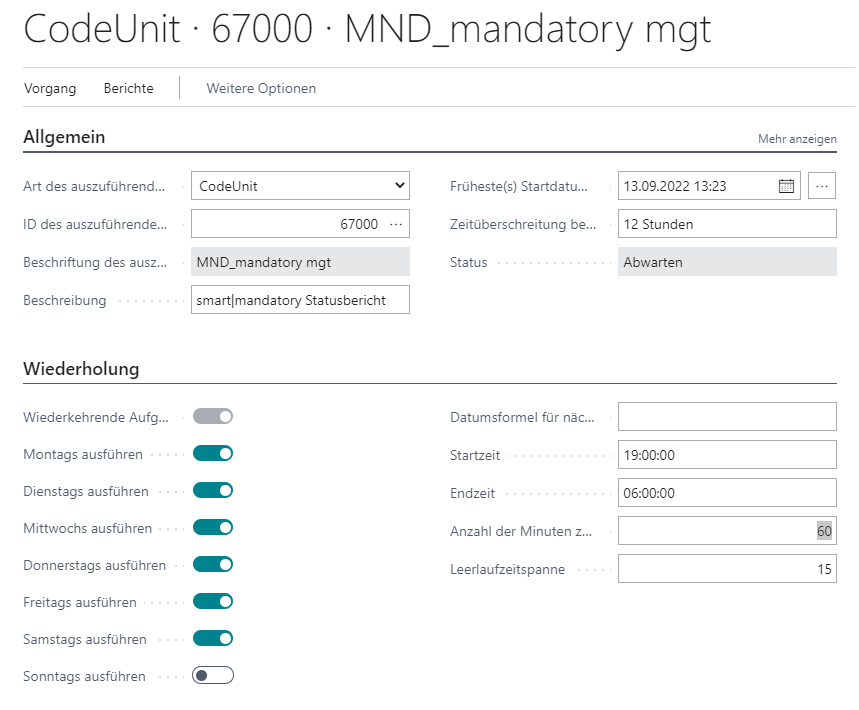Click Weitere Optionen
The image size is (859, 710).
pos(261,88)
